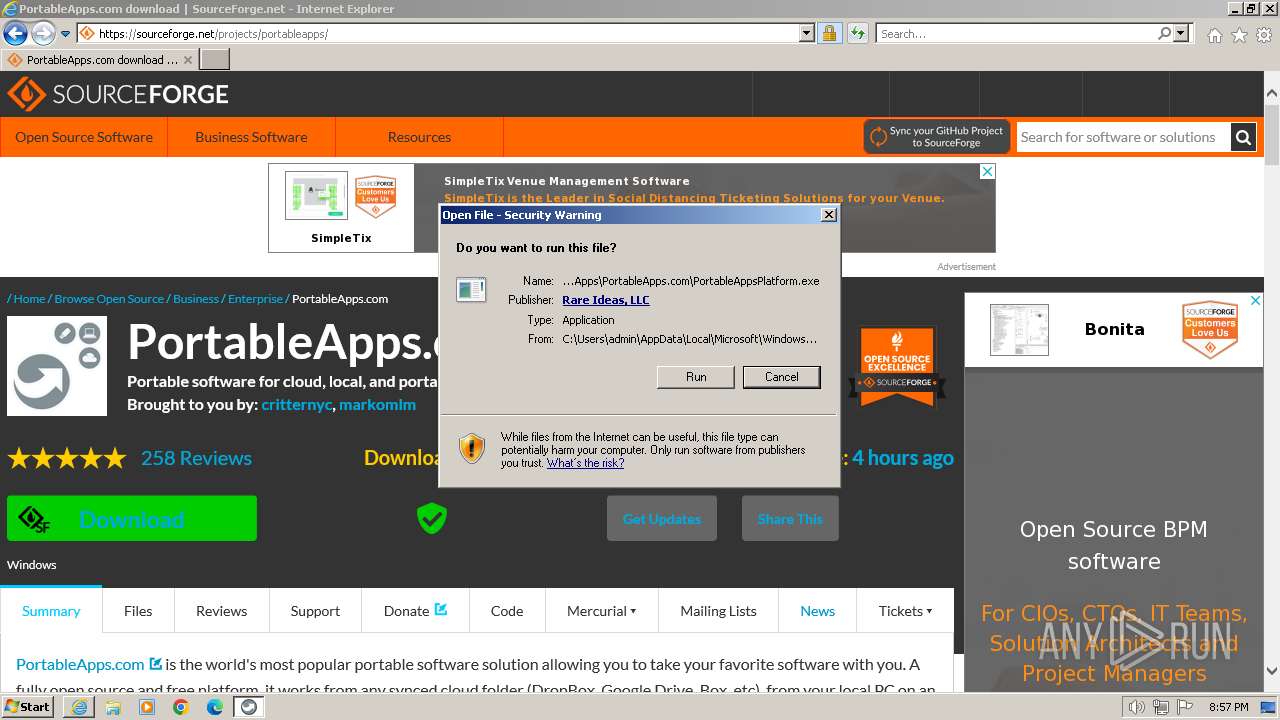Open the Rare Ideas, LLC publisher link
Screen dimensions: 1280x720
605,300
